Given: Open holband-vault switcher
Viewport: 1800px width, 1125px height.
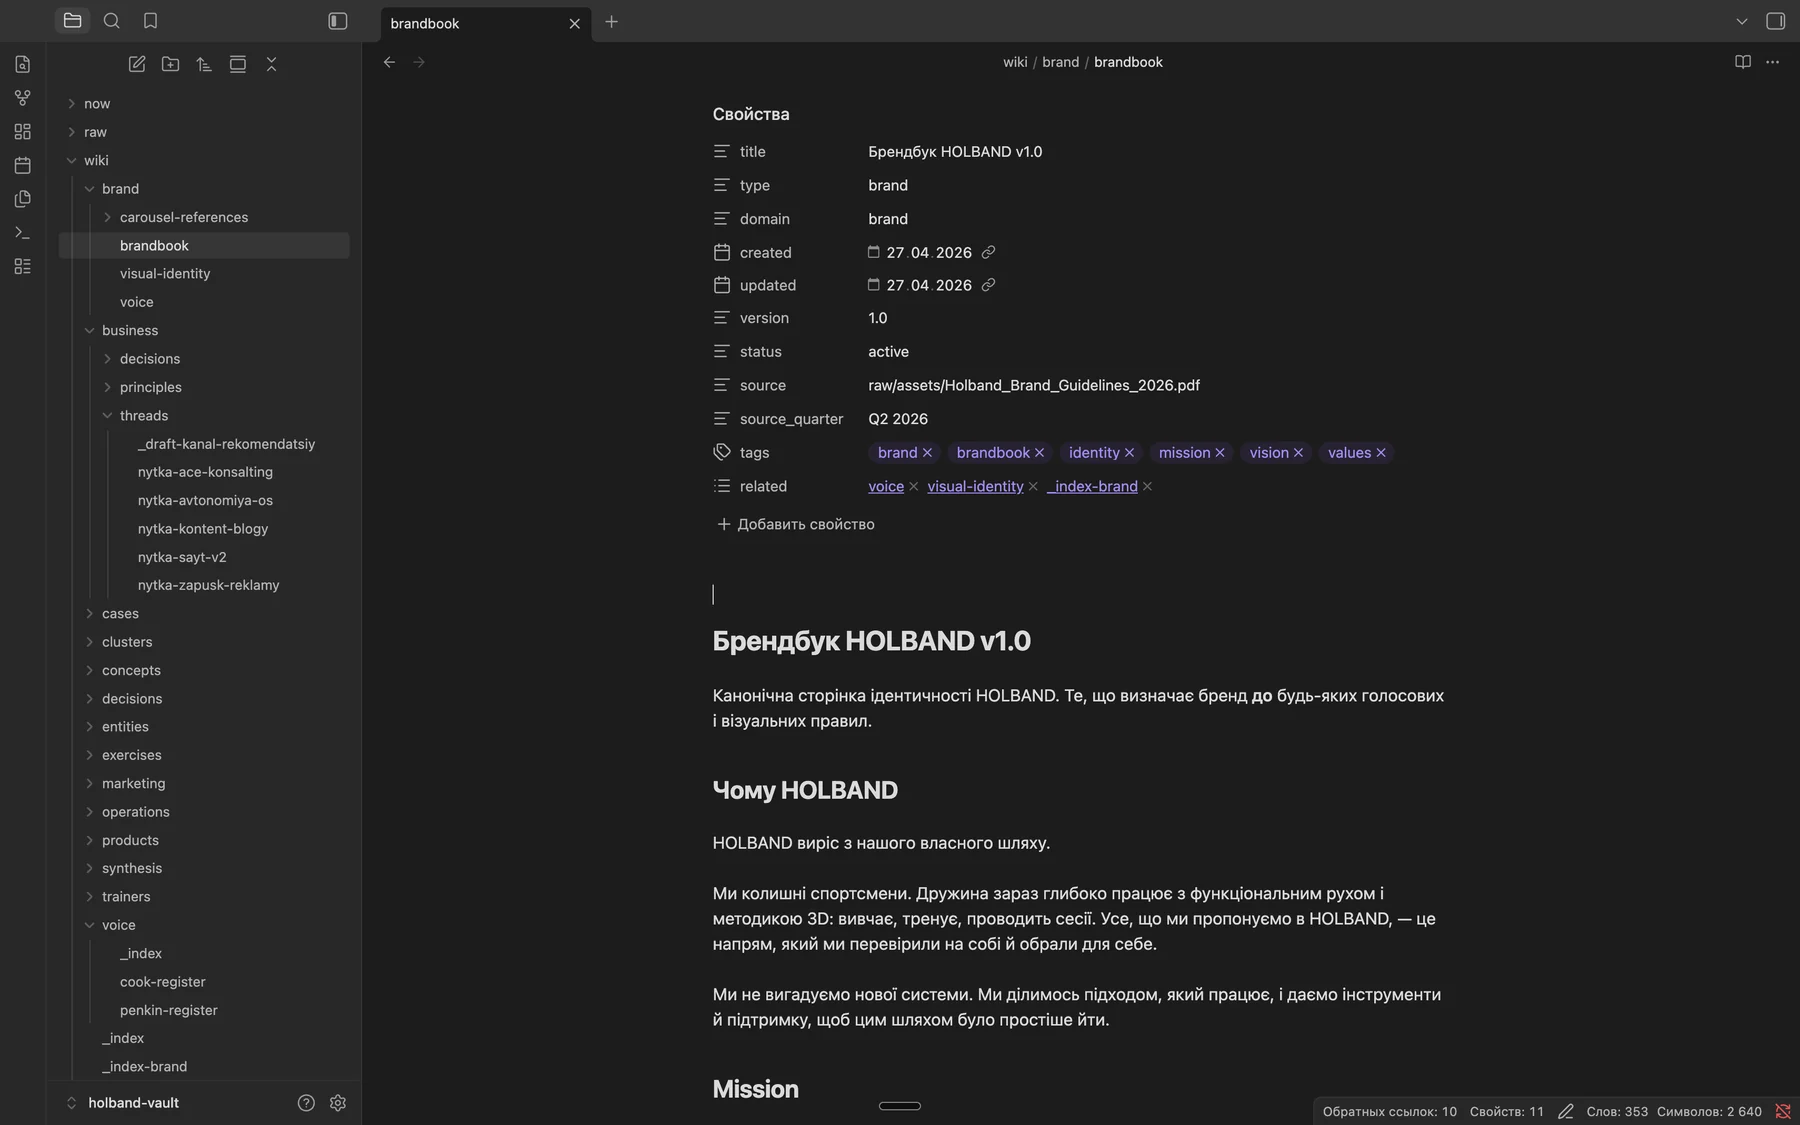Looking at the screenshot, I should (133, 1103).
